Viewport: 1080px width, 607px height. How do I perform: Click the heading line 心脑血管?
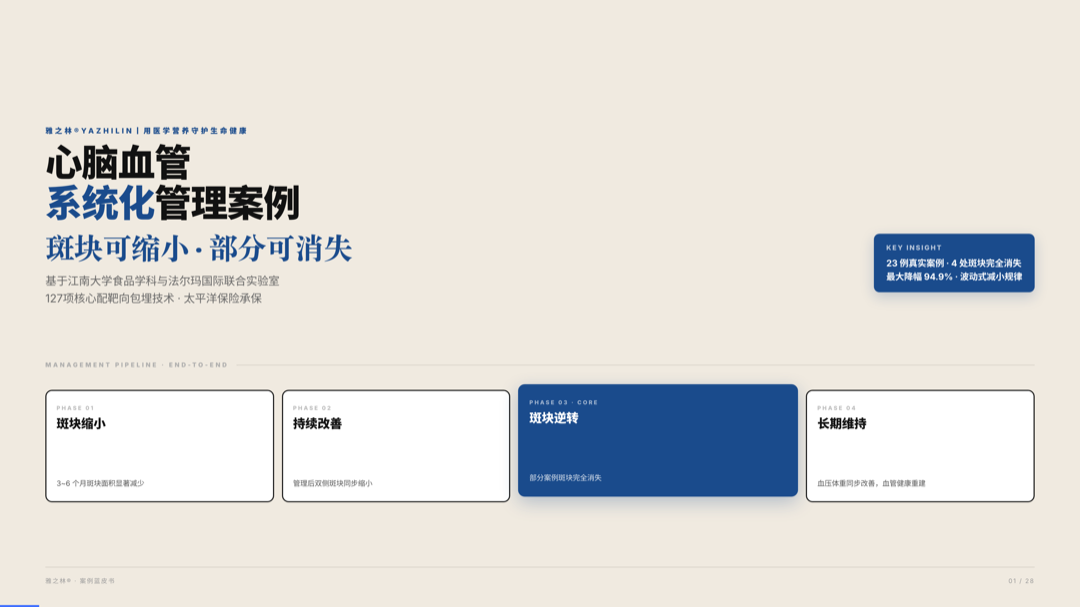(118, 163)
